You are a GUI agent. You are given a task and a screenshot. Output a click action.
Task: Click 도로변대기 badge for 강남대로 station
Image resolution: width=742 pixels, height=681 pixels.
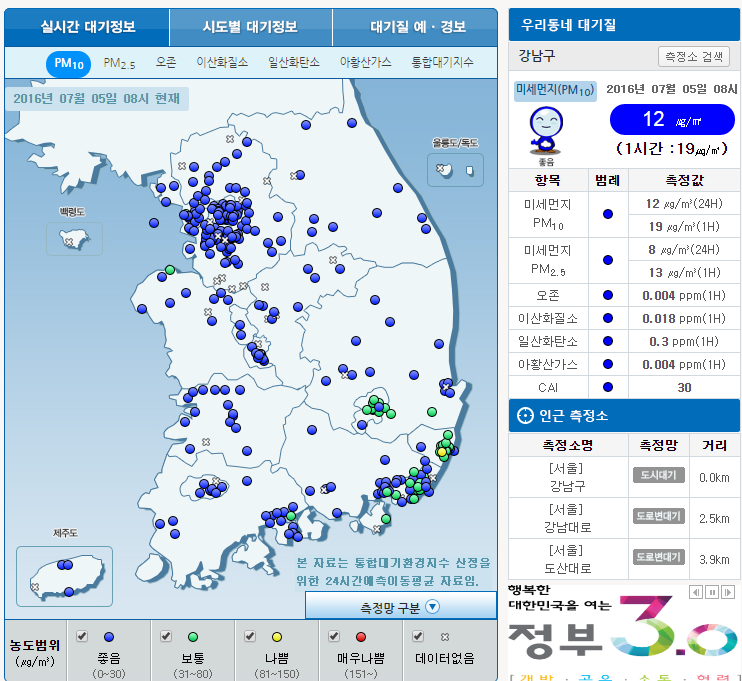coord(658,516)
